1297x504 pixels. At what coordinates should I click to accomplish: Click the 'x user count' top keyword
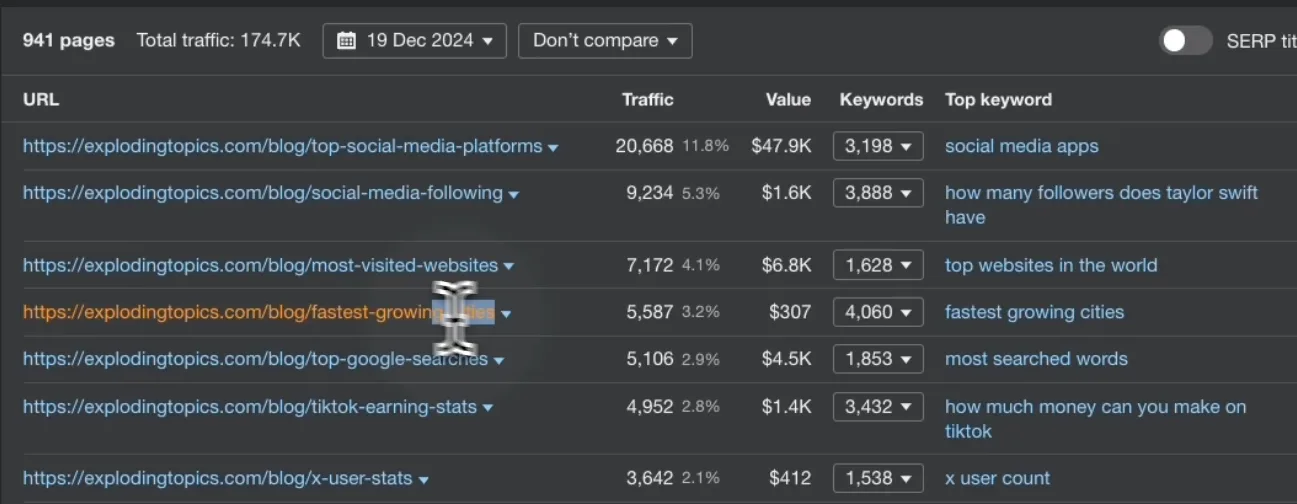(x=997, y=478)
